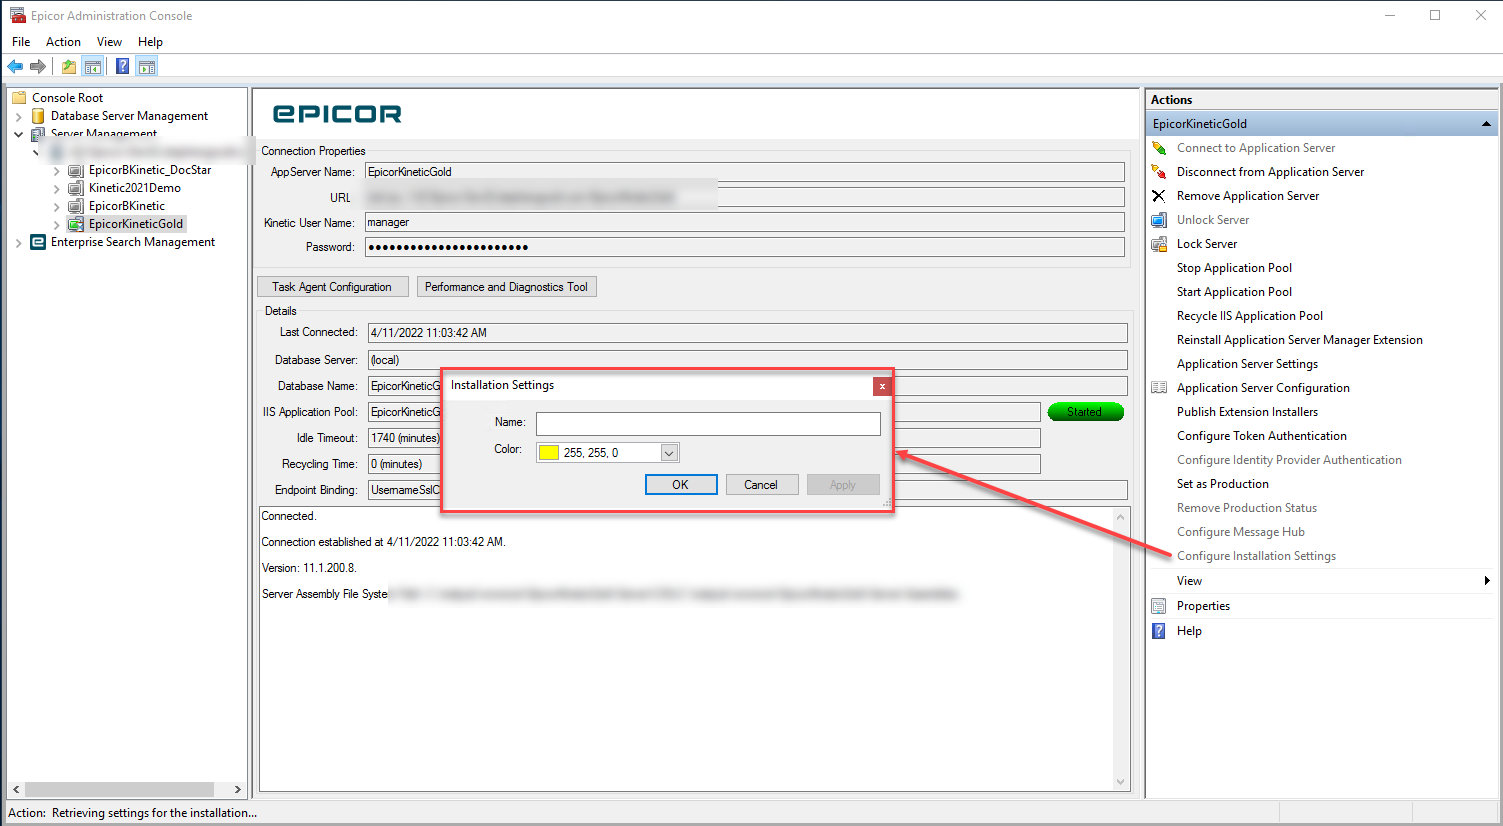This screenshot has height=826, width=1503.
Task: Collapse the Server Management node
Action: pos(18,134)
